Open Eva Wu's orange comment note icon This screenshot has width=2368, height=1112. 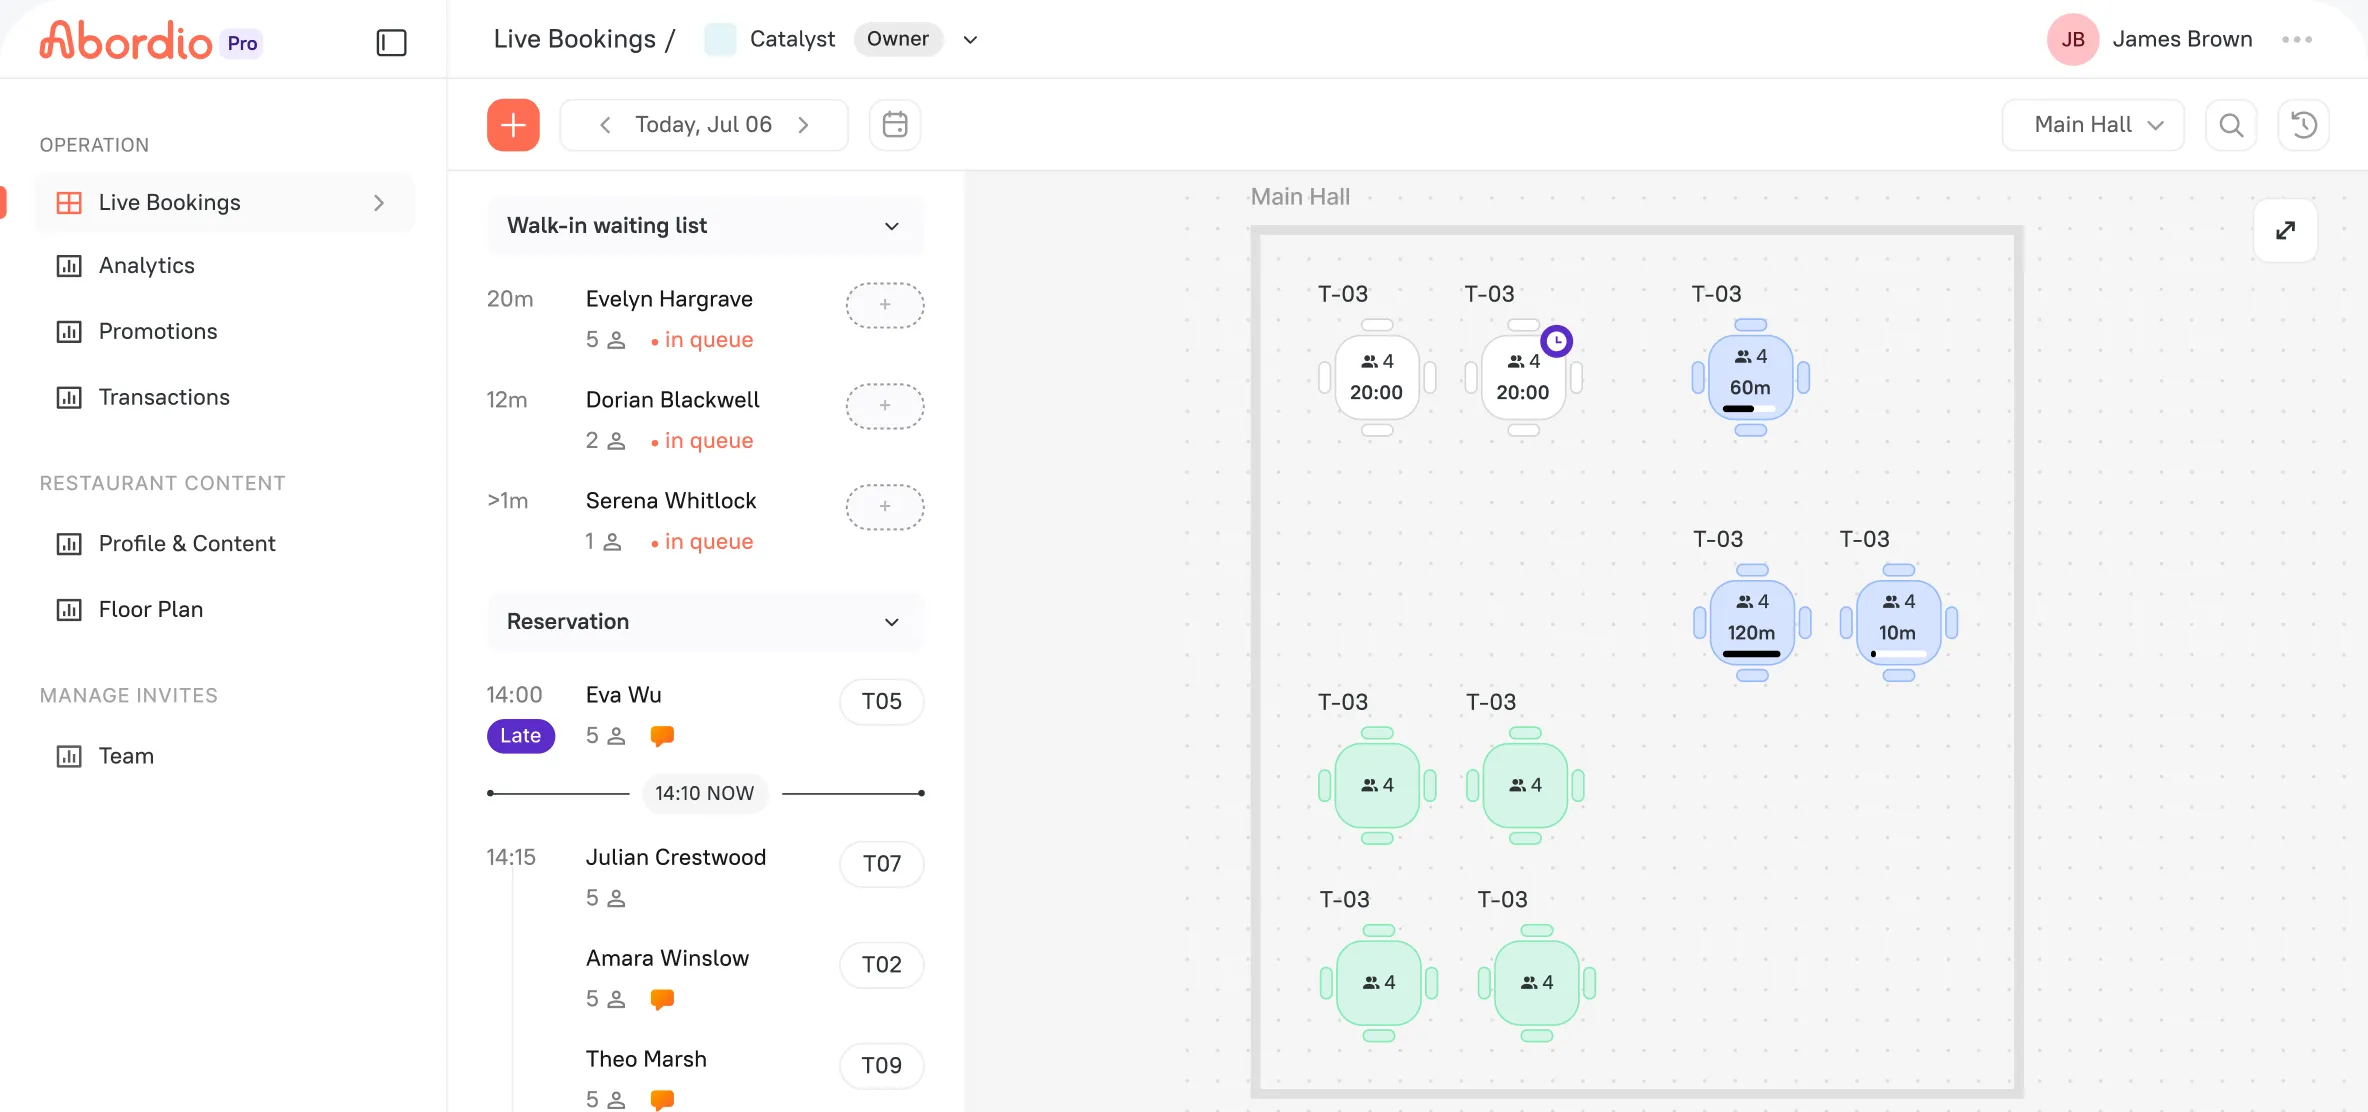(662, 736)
